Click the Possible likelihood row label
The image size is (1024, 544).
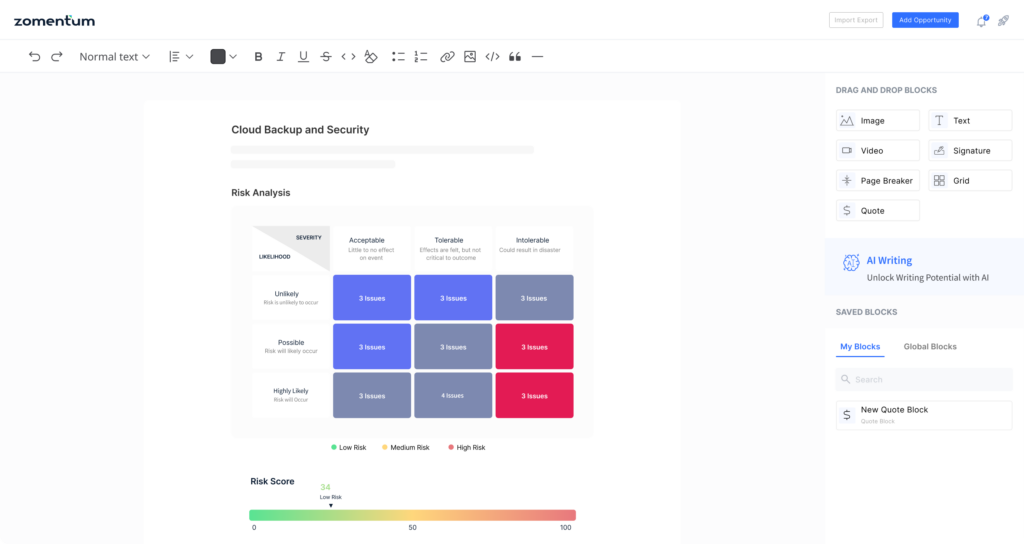click(x=291, y=347)
